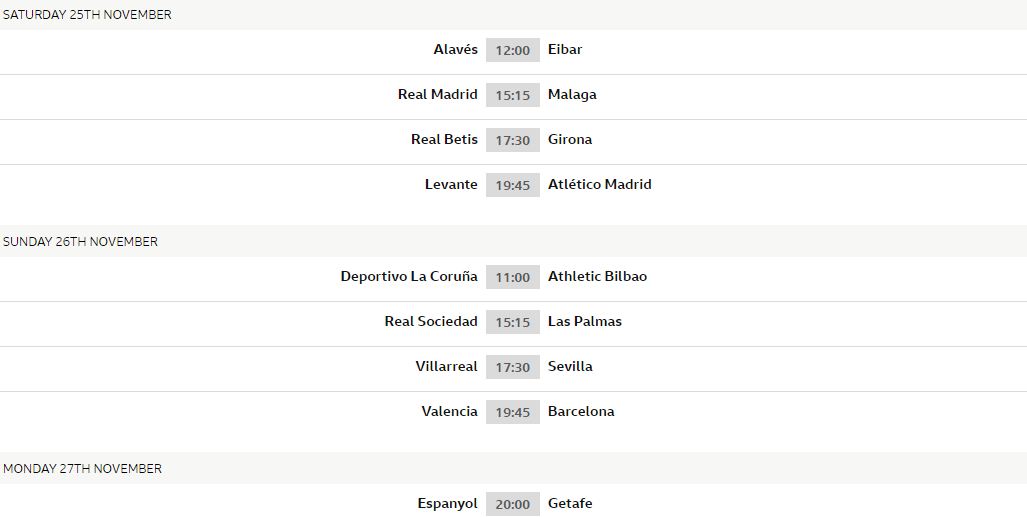The height and width of the screenshot is (517, 1027).
Task: Open the 11:00 Deportivo vs Athletic Bilbao match
Action: pos(512,277)
